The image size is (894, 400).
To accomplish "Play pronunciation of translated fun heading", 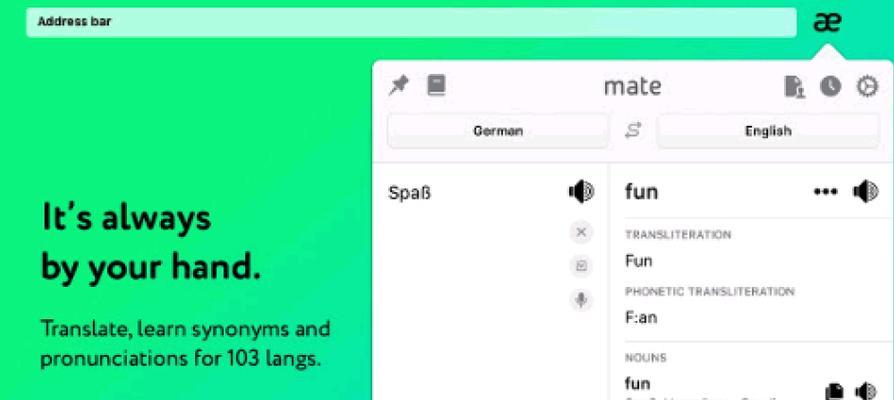I will [865, 191].
